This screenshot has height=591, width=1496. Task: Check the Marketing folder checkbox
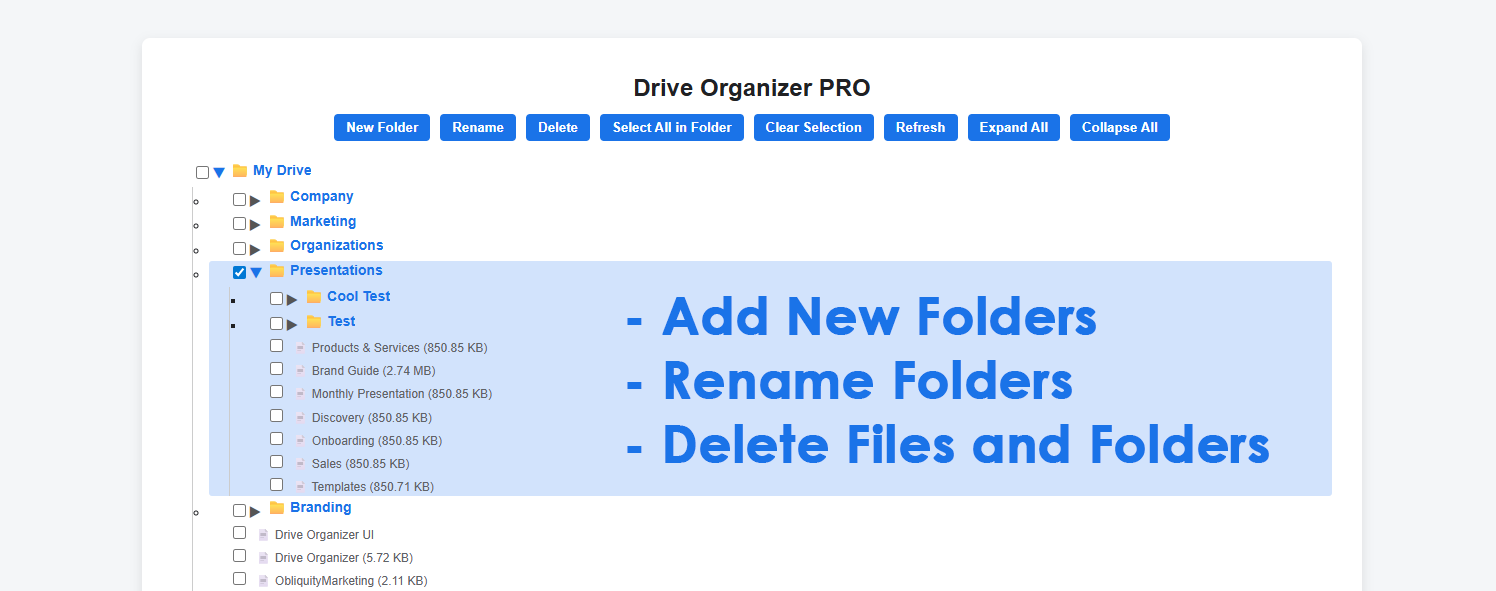(239, 223)
